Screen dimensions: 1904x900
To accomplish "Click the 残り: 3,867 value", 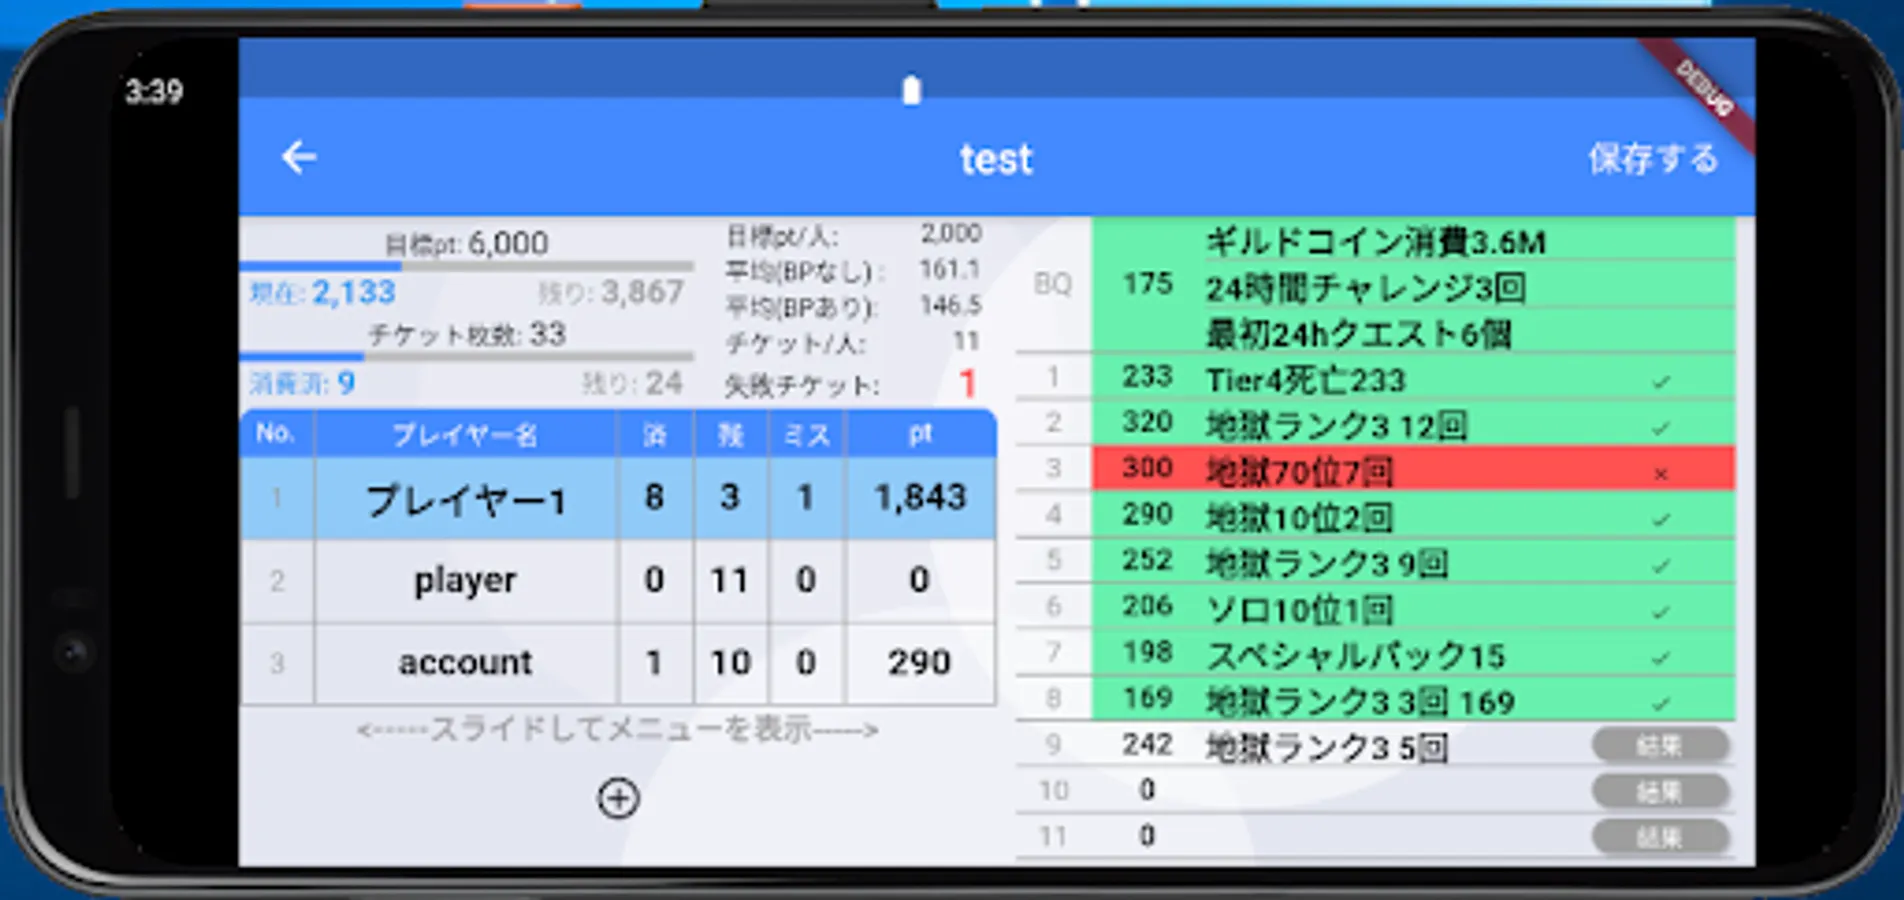I will coord(611,292).
